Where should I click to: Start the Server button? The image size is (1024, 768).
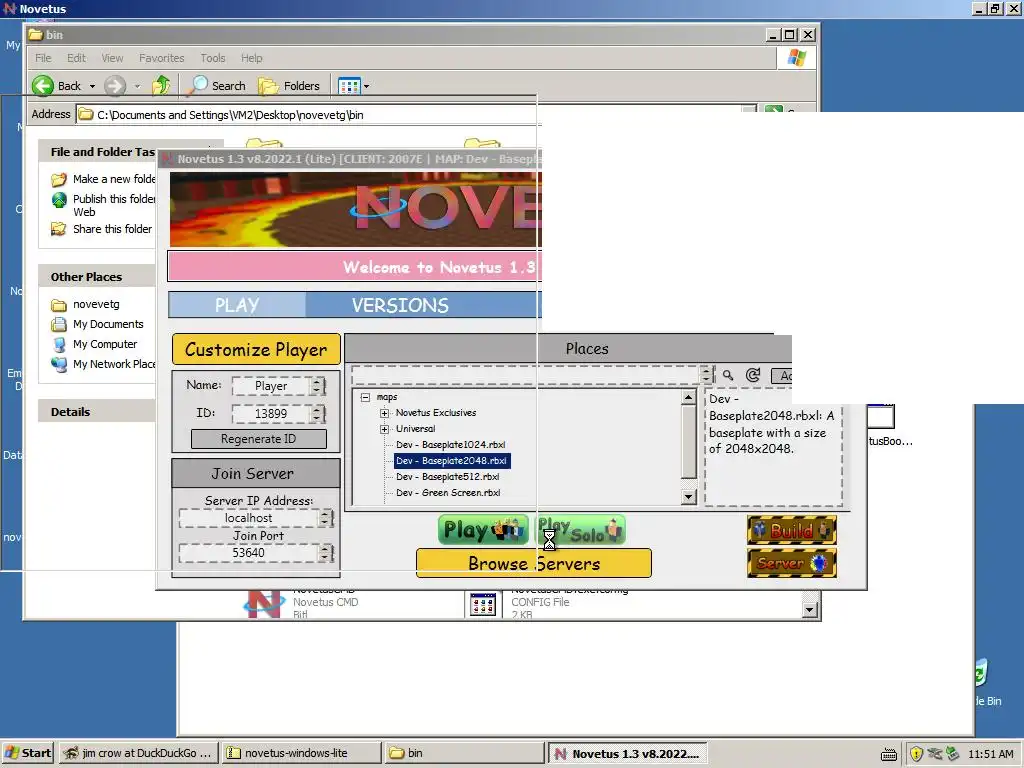coord(792,563)
